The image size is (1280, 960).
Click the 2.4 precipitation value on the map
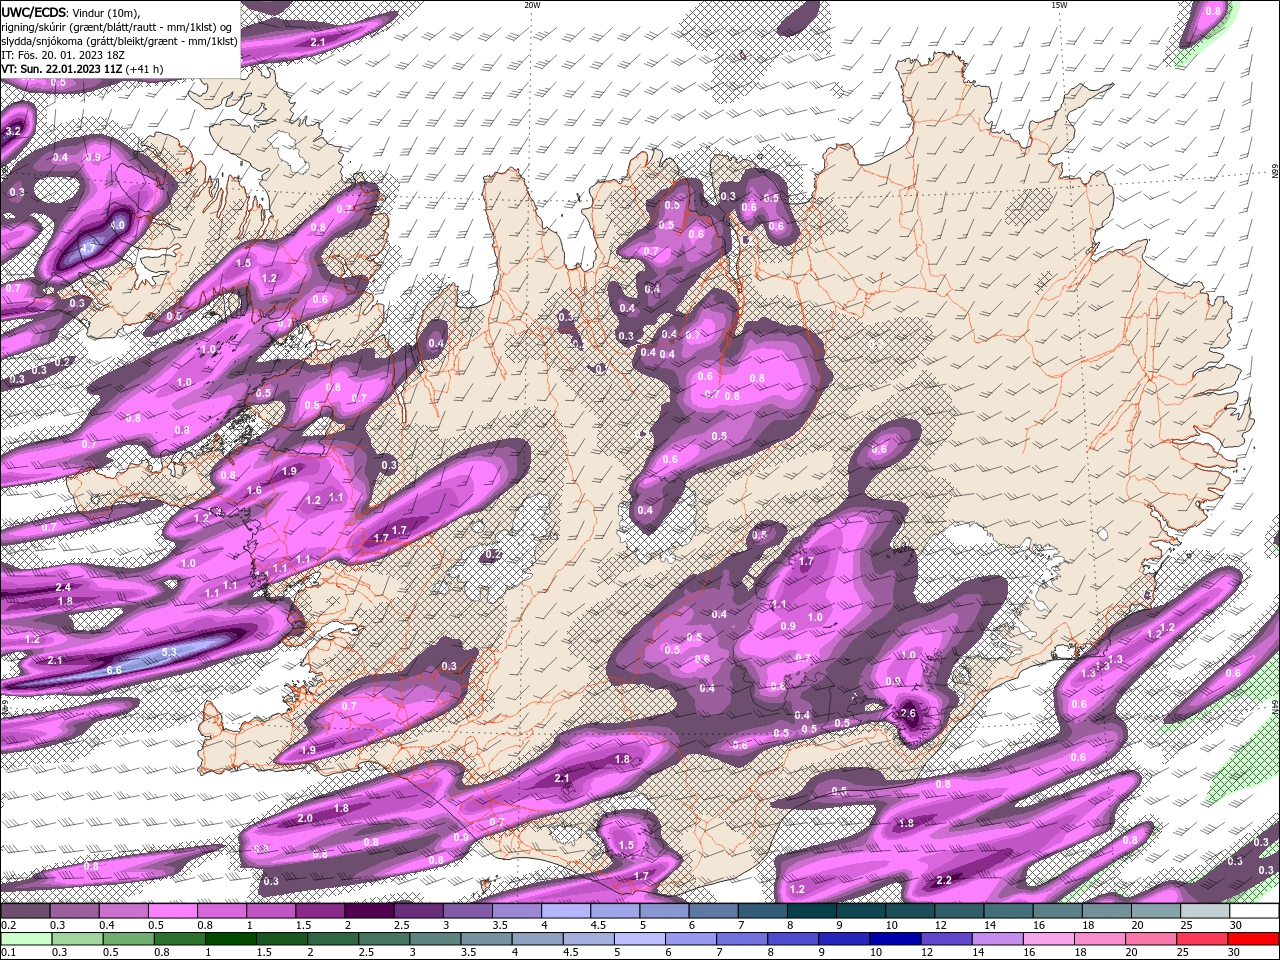pyautogui.click(x=64, y=587)
